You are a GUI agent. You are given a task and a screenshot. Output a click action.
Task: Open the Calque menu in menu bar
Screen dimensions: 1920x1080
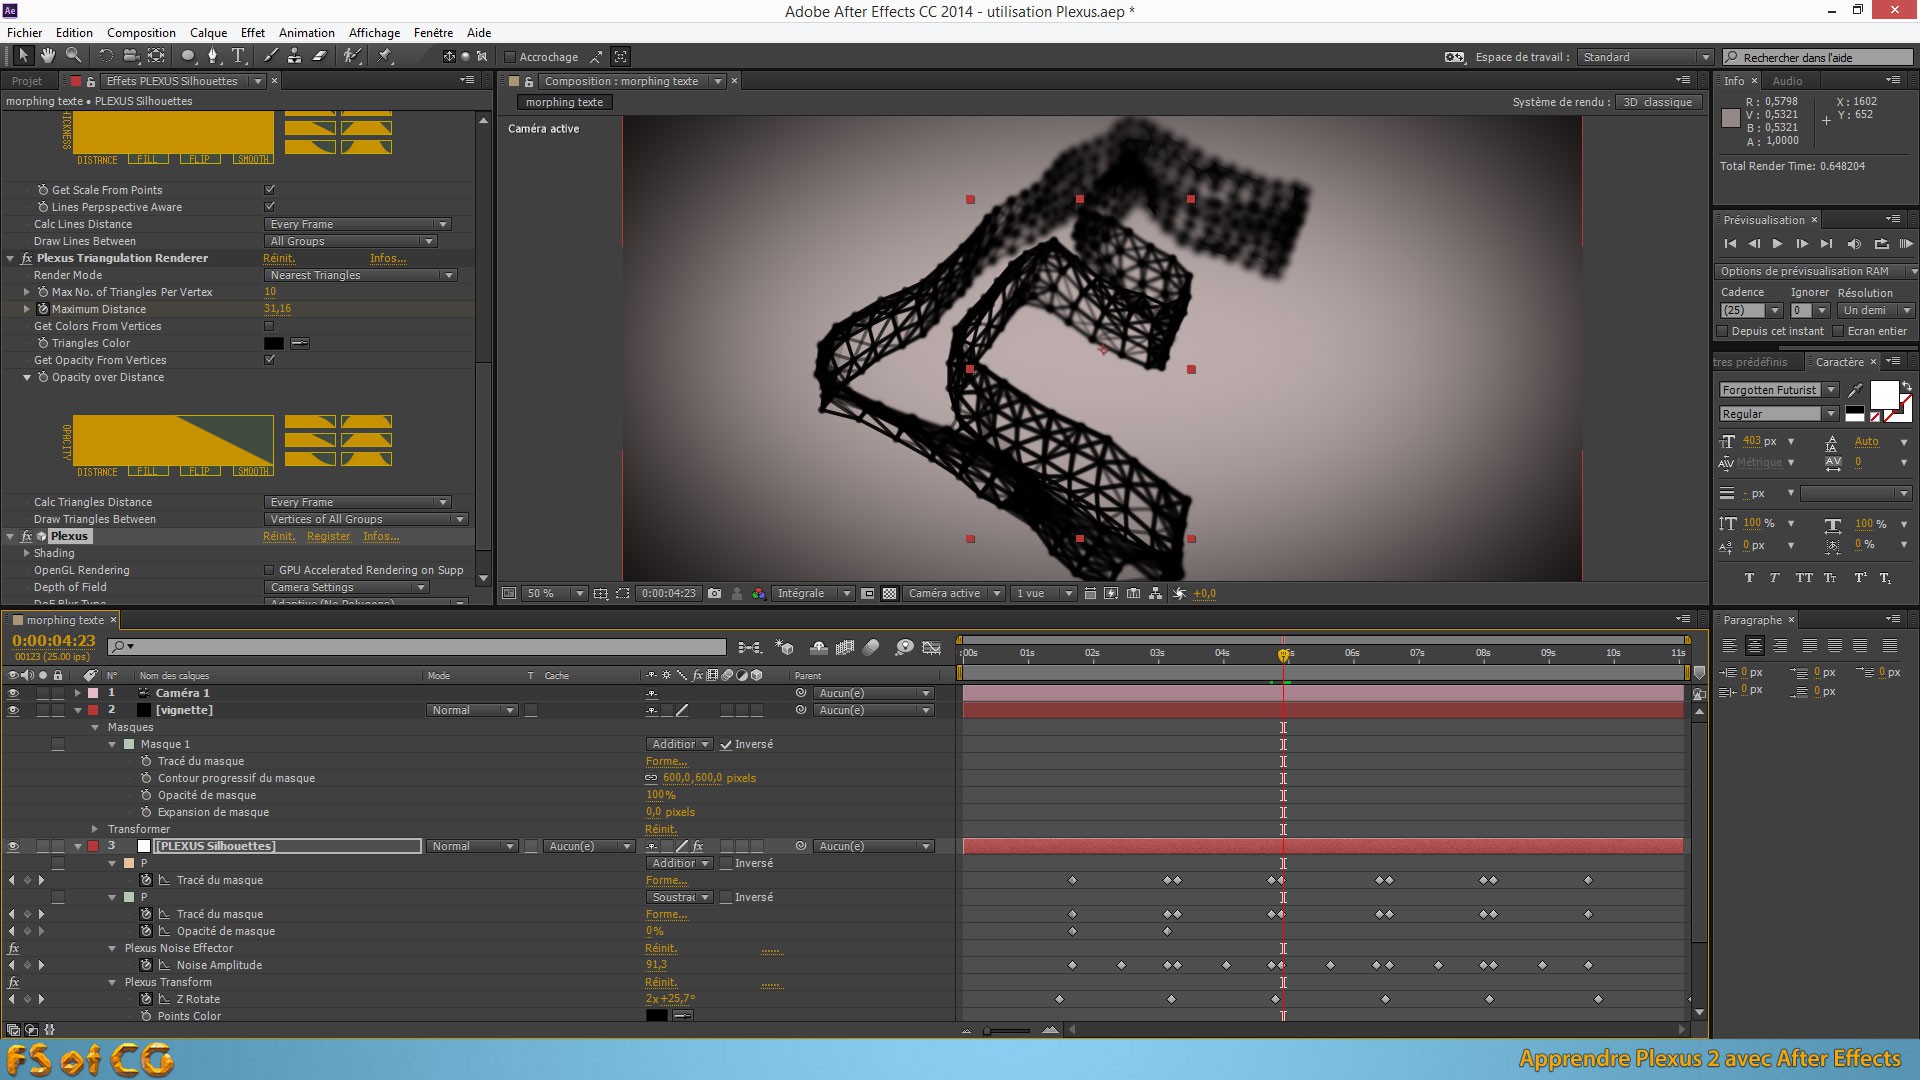(206, 32)
